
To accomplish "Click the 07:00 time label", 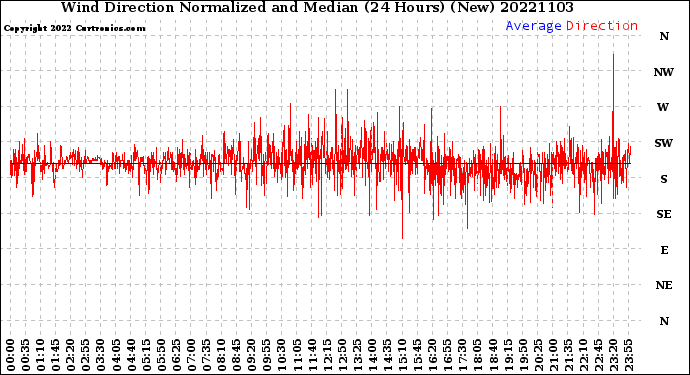I will tap(191, 355).
